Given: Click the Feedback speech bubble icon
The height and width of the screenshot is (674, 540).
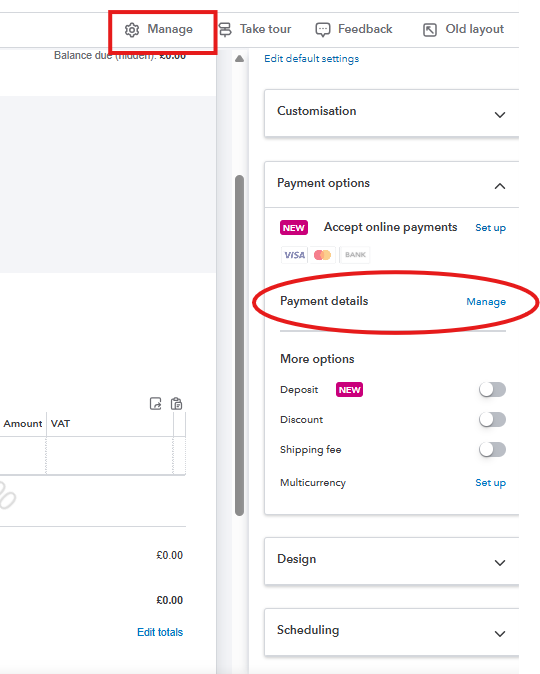Looking at the screenshot, I should pos(322,30).
